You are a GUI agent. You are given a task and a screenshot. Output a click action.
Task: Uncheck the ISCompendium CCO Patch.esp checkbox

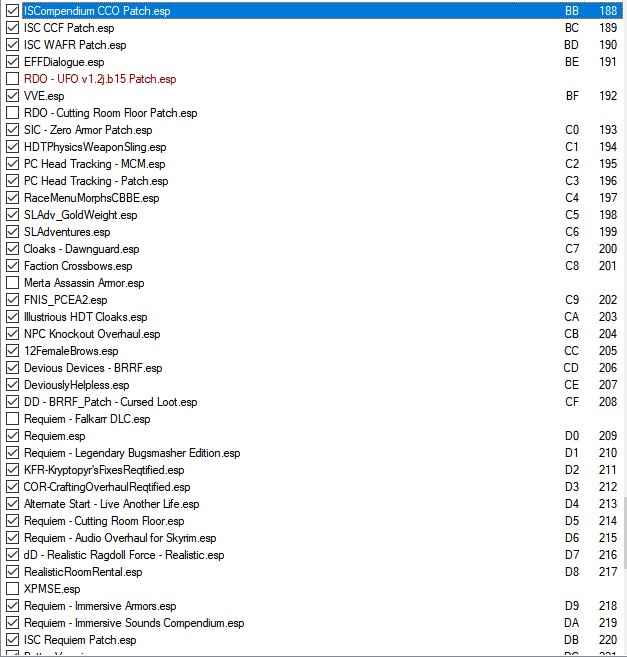coord(13,10)
